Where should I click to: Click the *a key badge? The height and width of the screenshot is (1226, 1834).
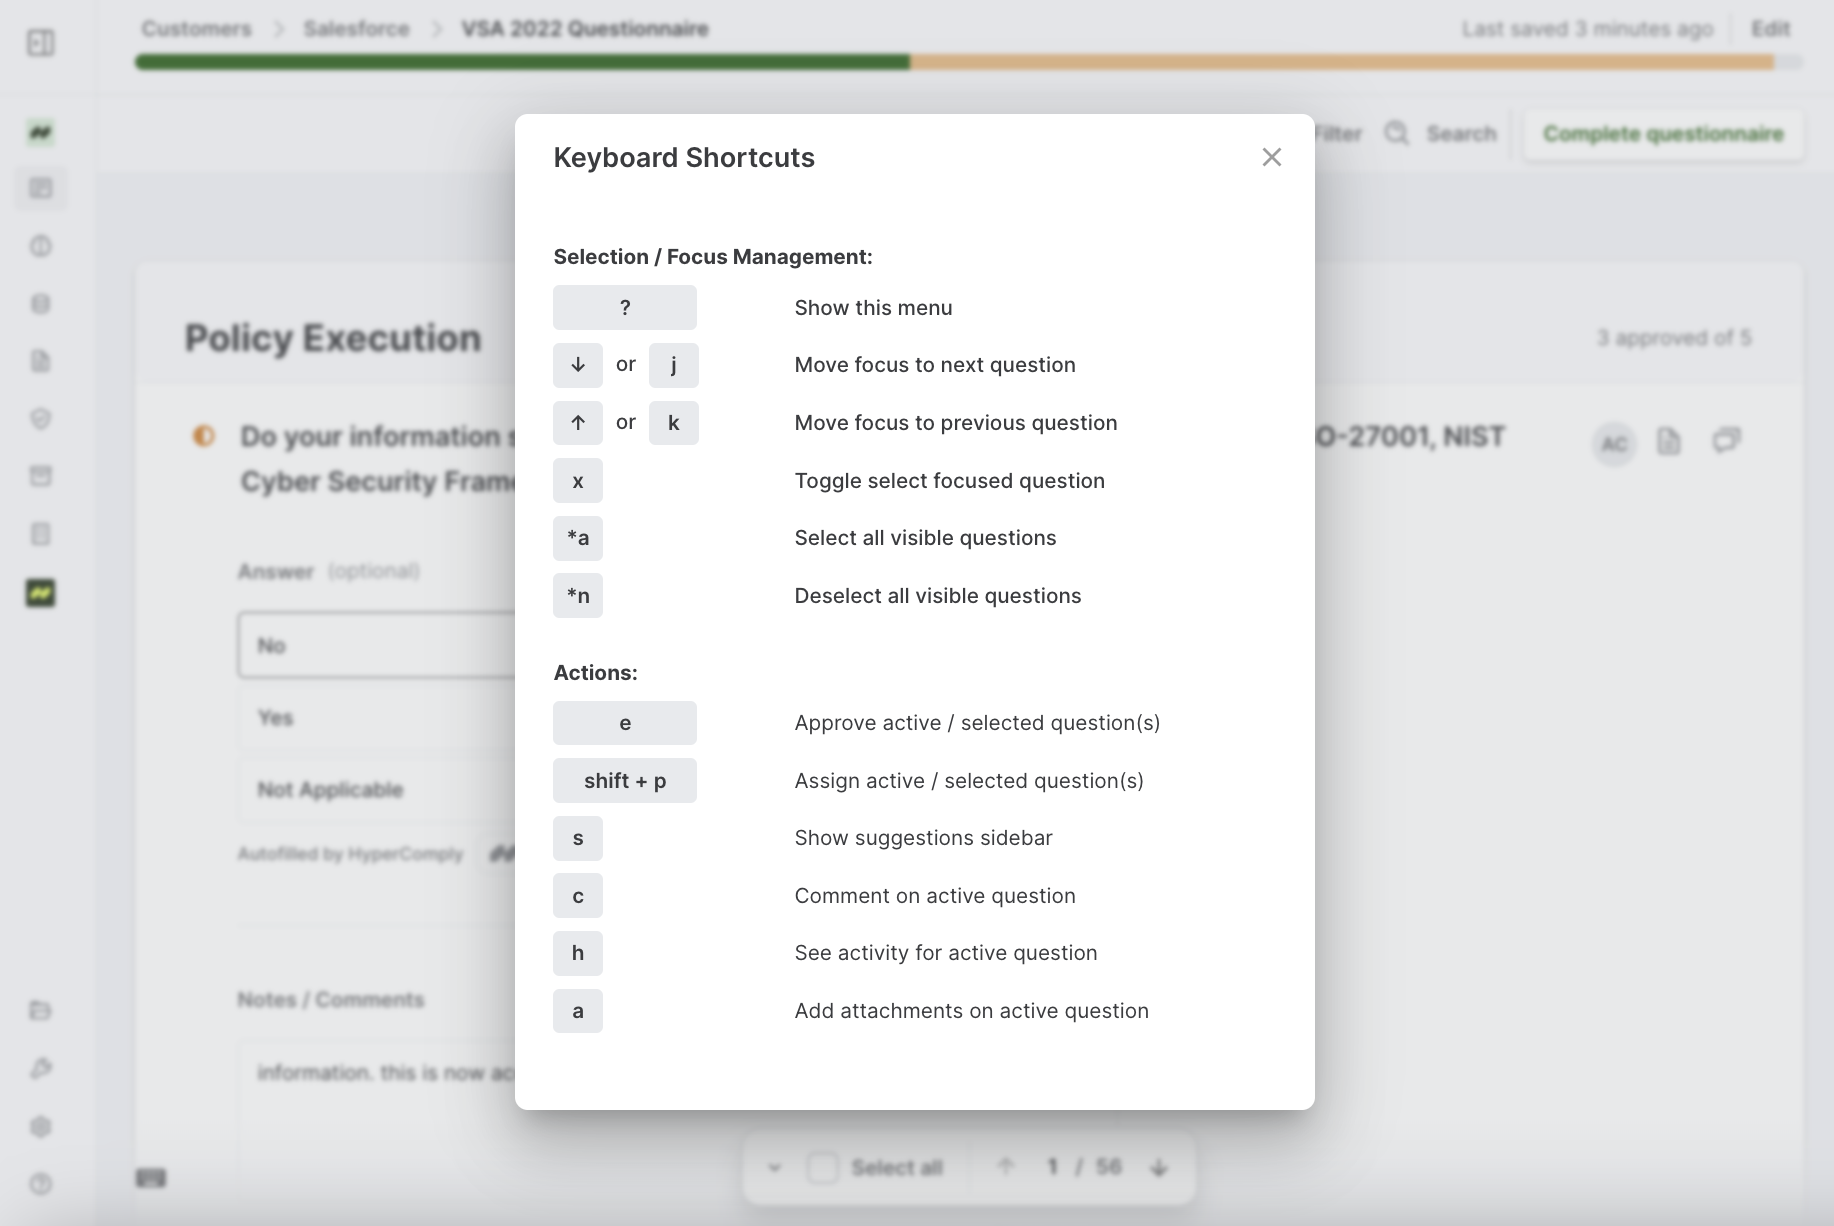[578, 538]
